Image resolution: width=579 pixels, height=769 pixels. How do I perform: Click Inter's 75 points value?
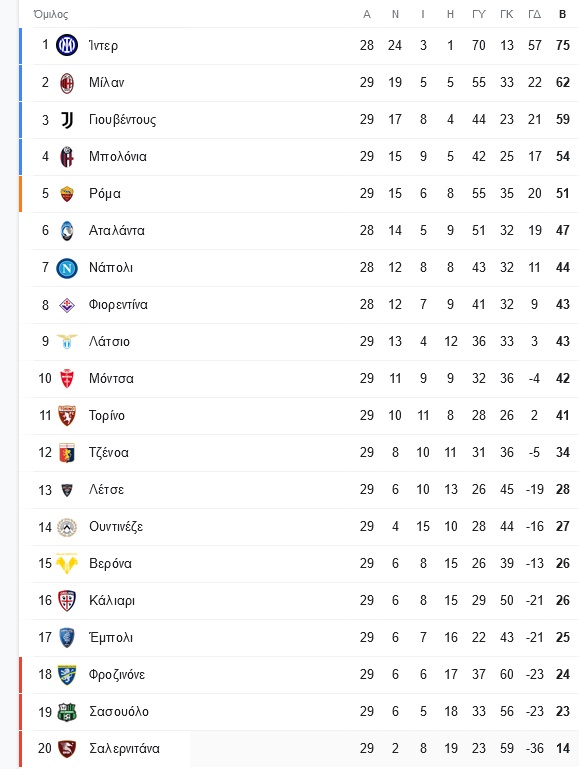562,46
